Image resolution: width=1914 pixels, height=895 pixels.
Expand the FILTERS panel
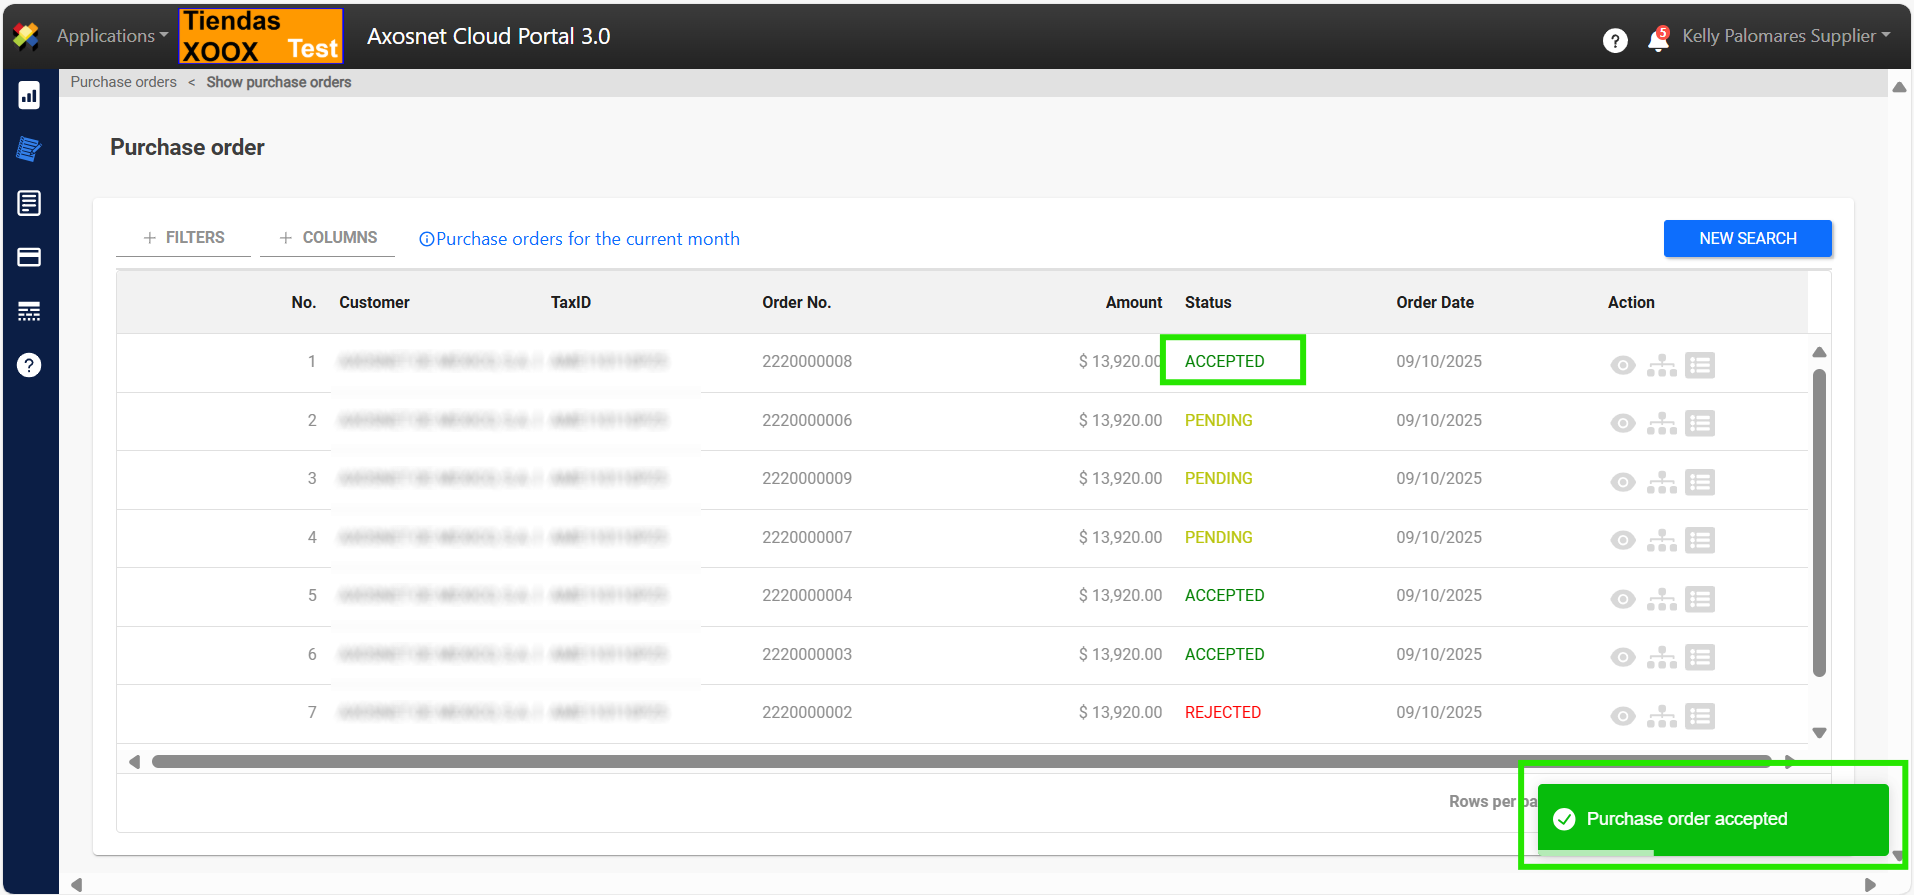tap(184, 238)
